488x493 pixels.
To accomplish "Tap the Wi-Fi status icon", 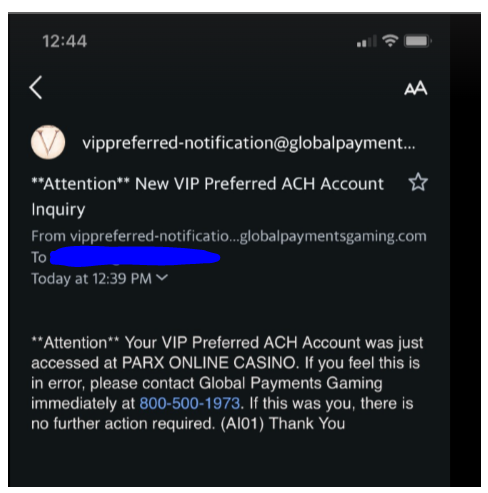I will [390, 41].
